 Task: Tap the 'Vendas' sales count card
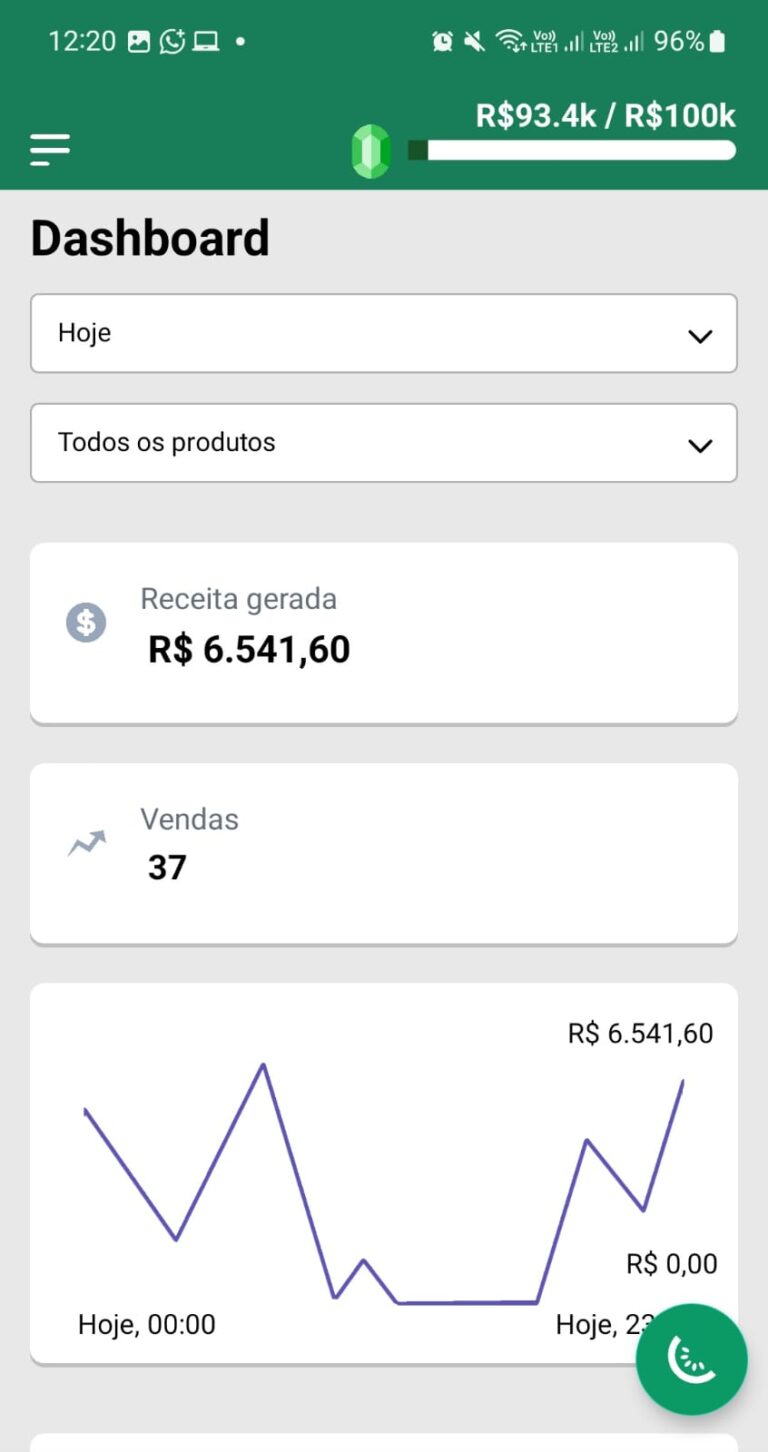(x=383, y=853)
